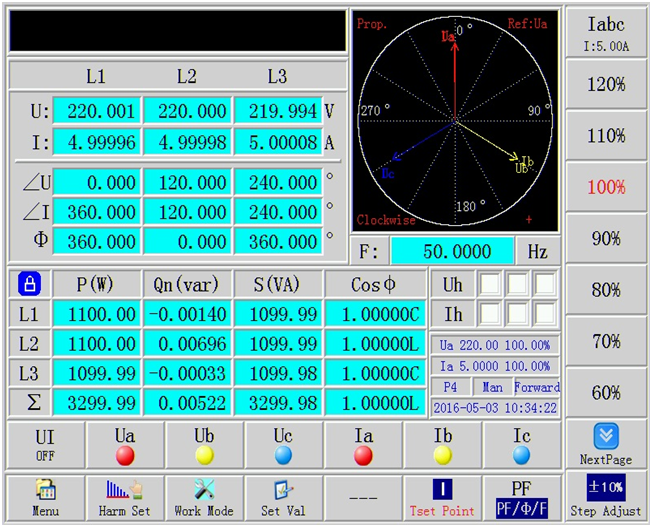The image size is (652, 527).
Task: Set output to 120%
Action: click(606, 84)
